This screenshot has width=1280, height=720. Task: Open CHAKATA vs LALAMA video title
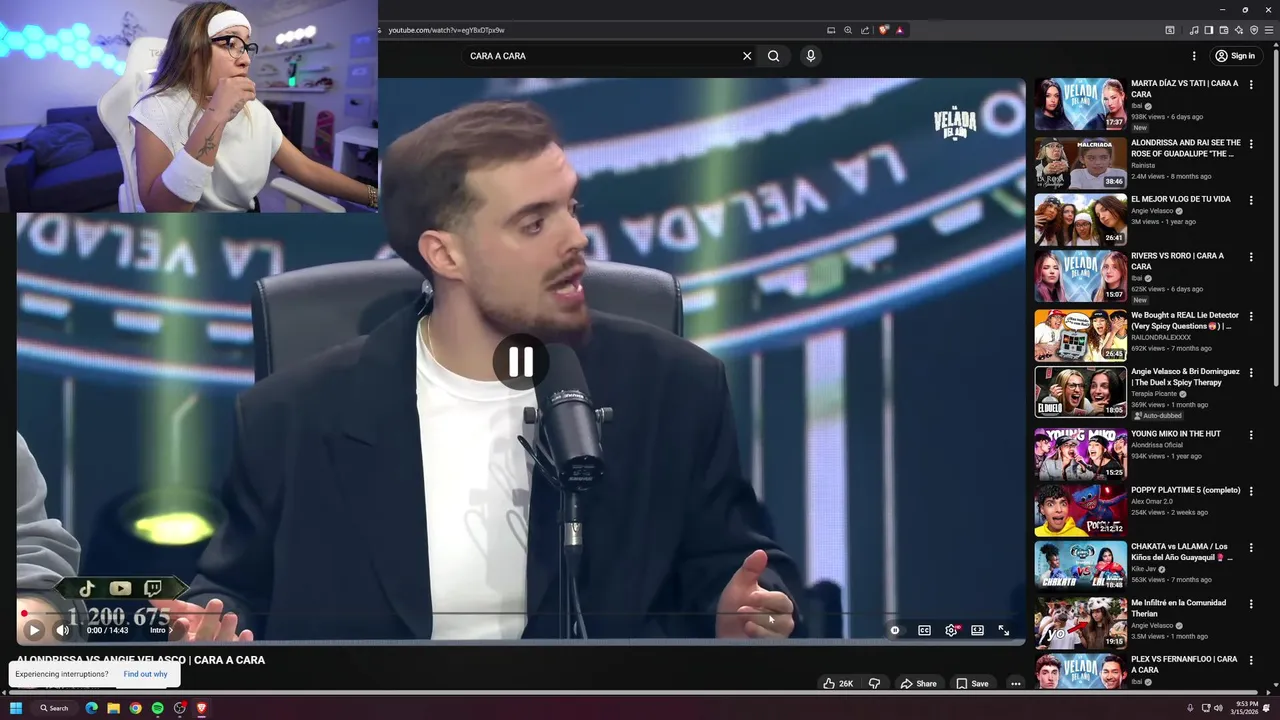tap(1183, 552)
